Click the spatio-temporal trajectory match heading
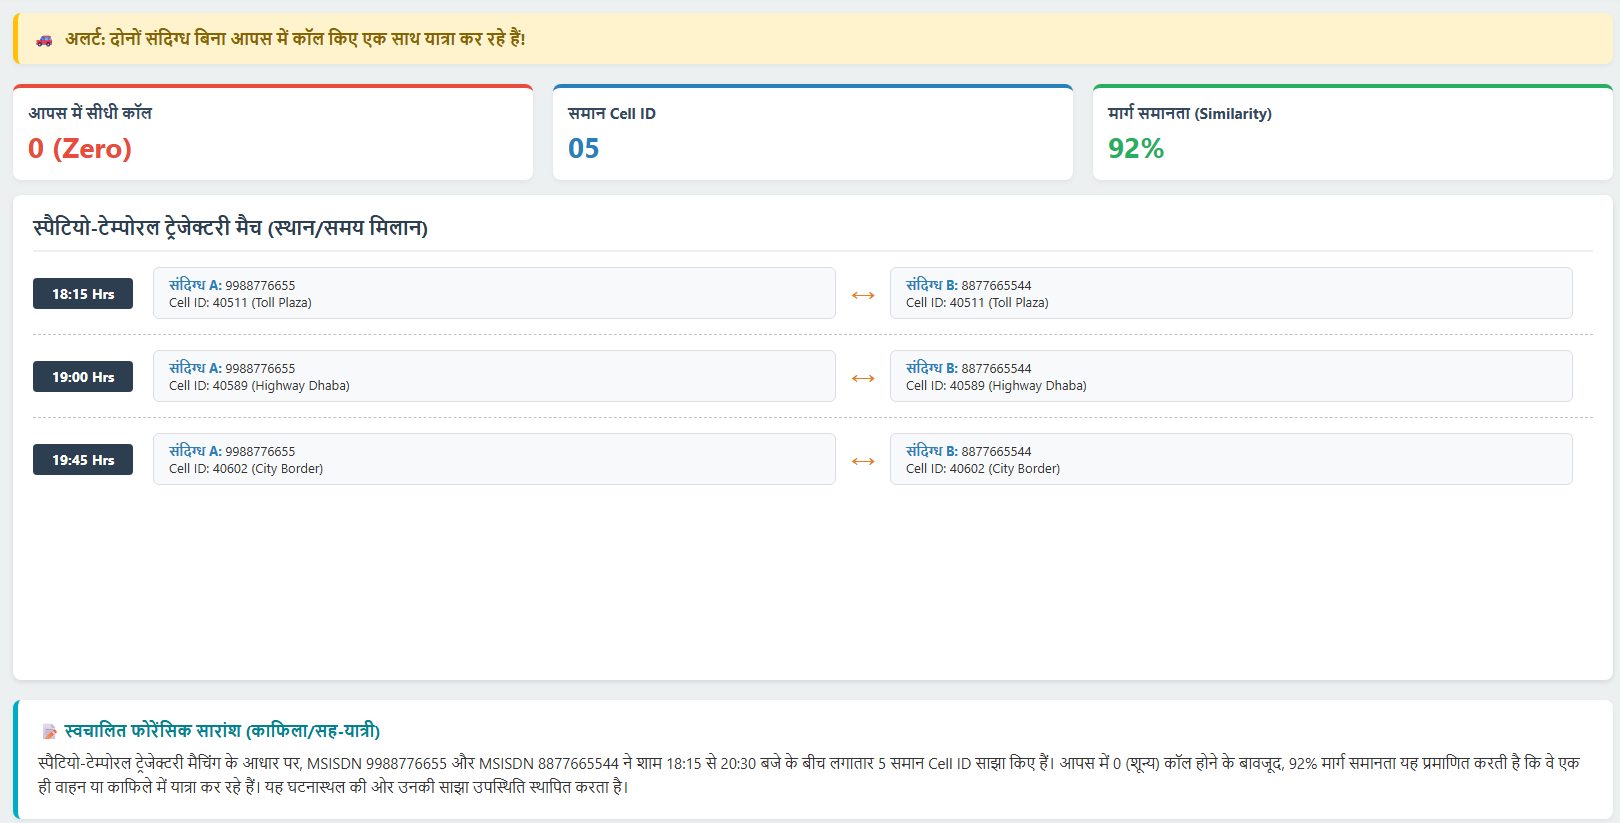Screen dimensions: 1620x823 point(231,228)
